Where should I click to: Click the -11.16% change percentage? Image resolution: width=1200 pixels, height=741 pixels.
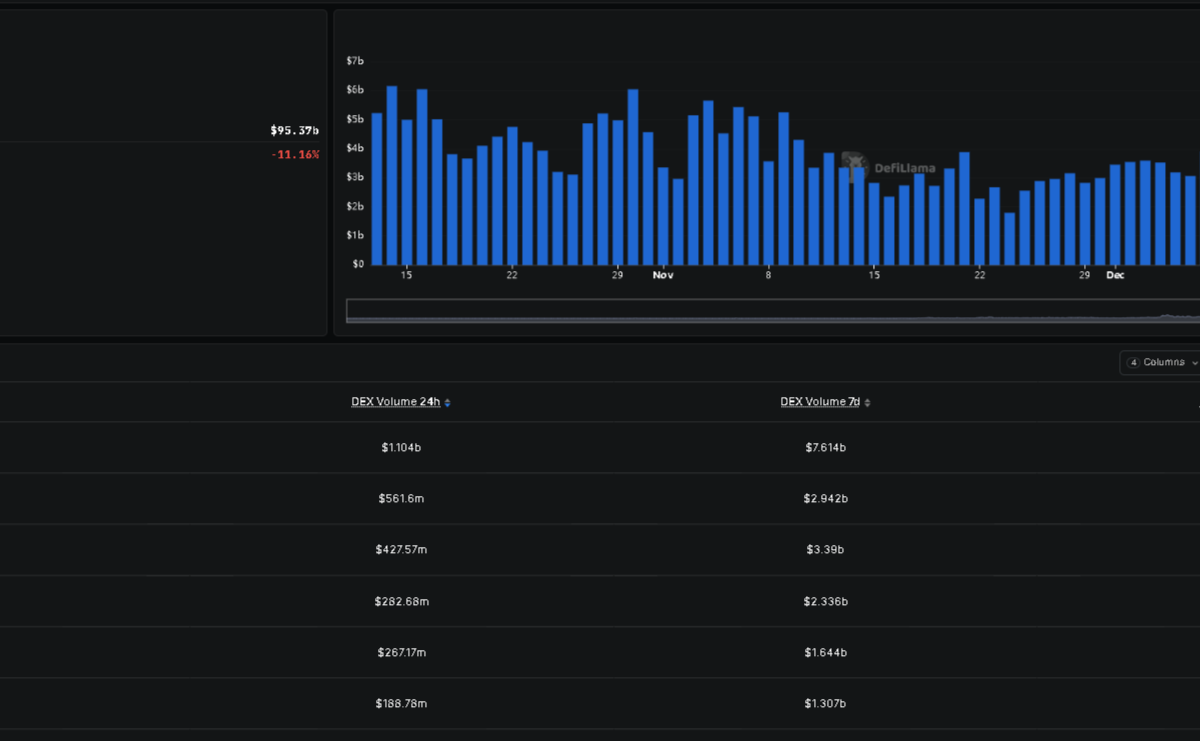(x=295, y=154)
